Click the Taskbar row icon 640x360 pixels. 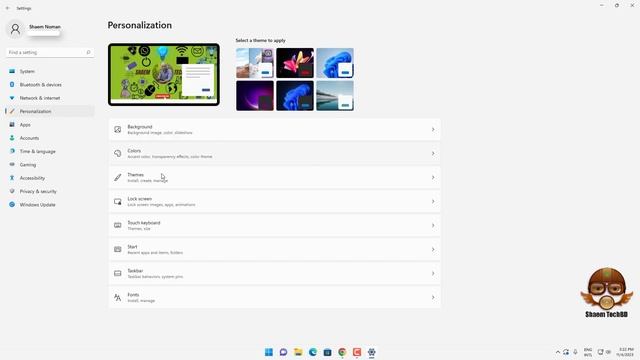pyautogui.click(x=118, y=273)
